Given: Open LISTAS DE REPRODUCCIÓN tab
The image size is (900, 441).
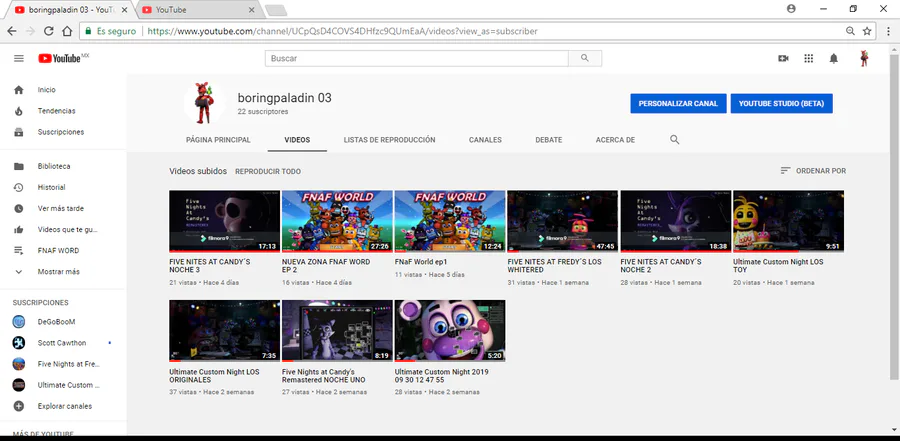Looking at the screenshot, I should tap(389, 140).
